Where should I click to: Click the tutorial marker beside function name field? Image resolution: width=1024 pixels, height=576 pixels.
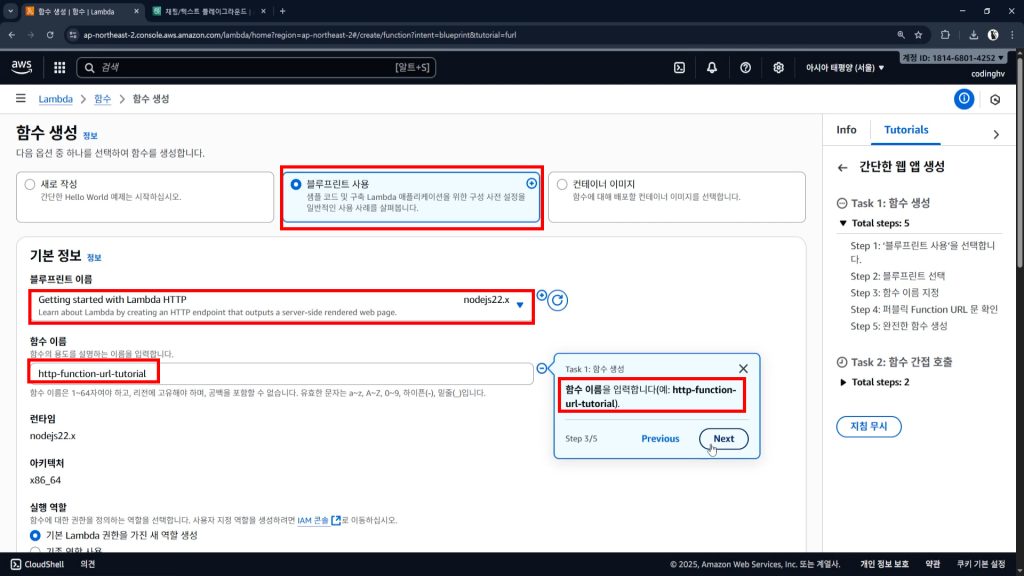click(x=542, y=369)
